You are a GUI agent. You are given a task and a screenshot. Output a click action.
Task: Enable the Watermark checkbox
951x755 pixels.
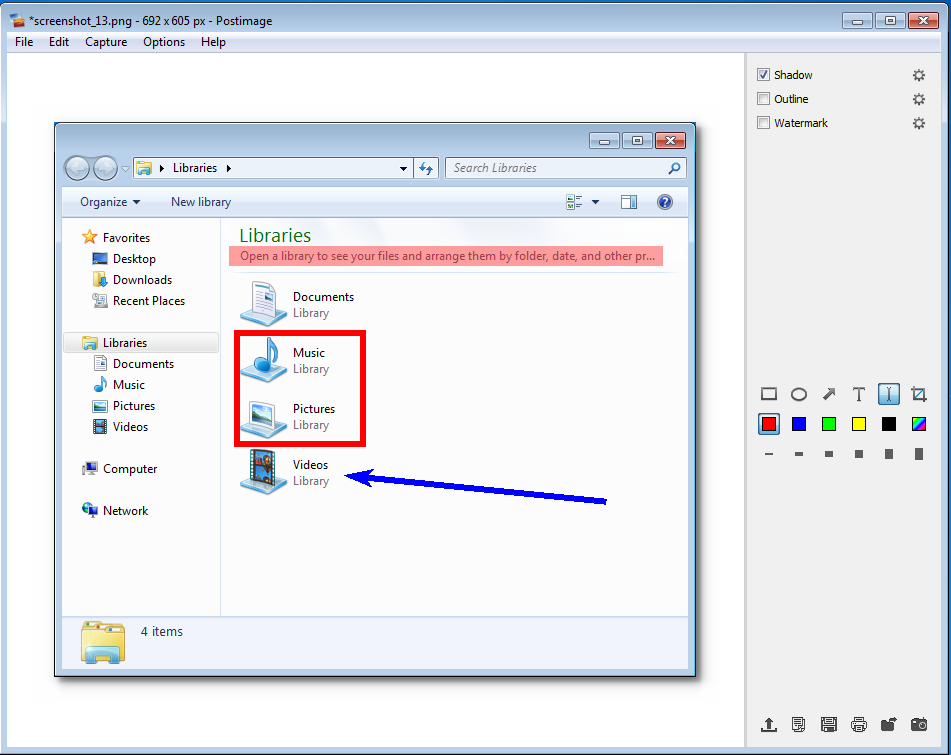coord(764,123)
